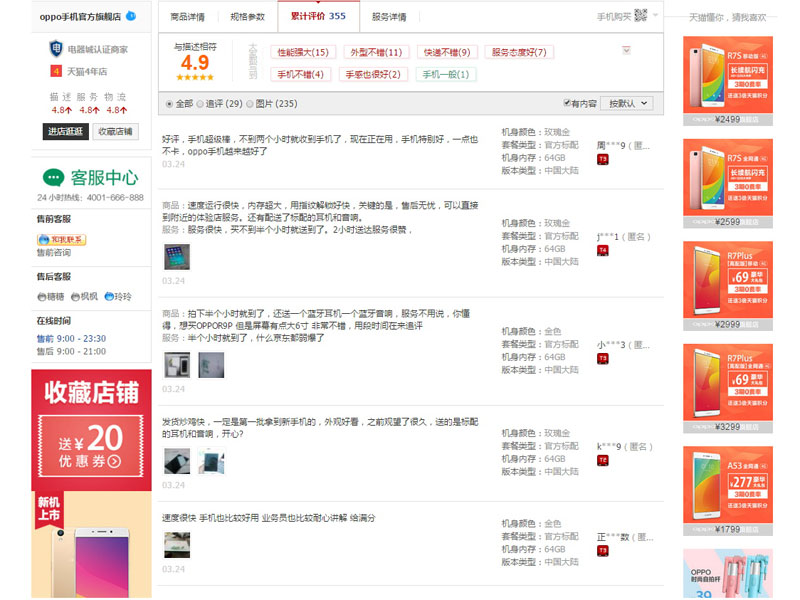This screenshot has height=600, width=800.
Task: Expand the review tags with the down arrow
Action: [627, 50]
